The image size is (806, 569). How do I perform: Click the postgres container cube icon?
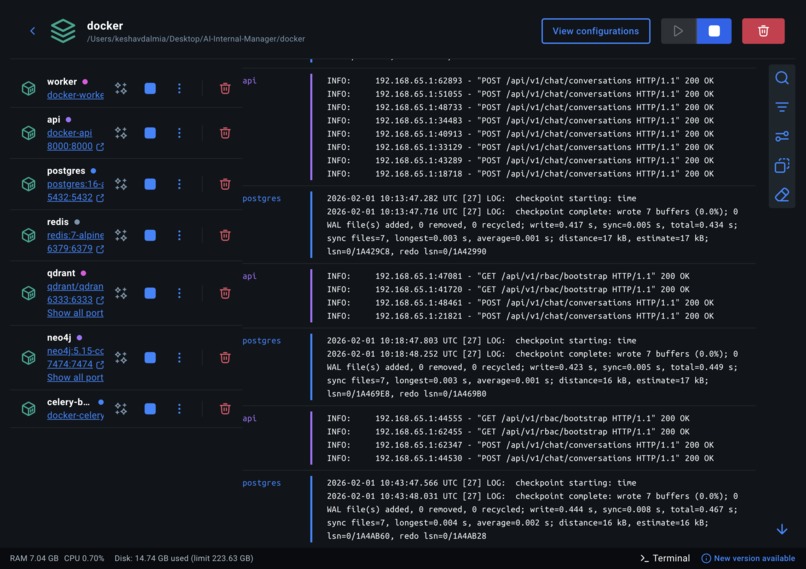coord(29,184)
